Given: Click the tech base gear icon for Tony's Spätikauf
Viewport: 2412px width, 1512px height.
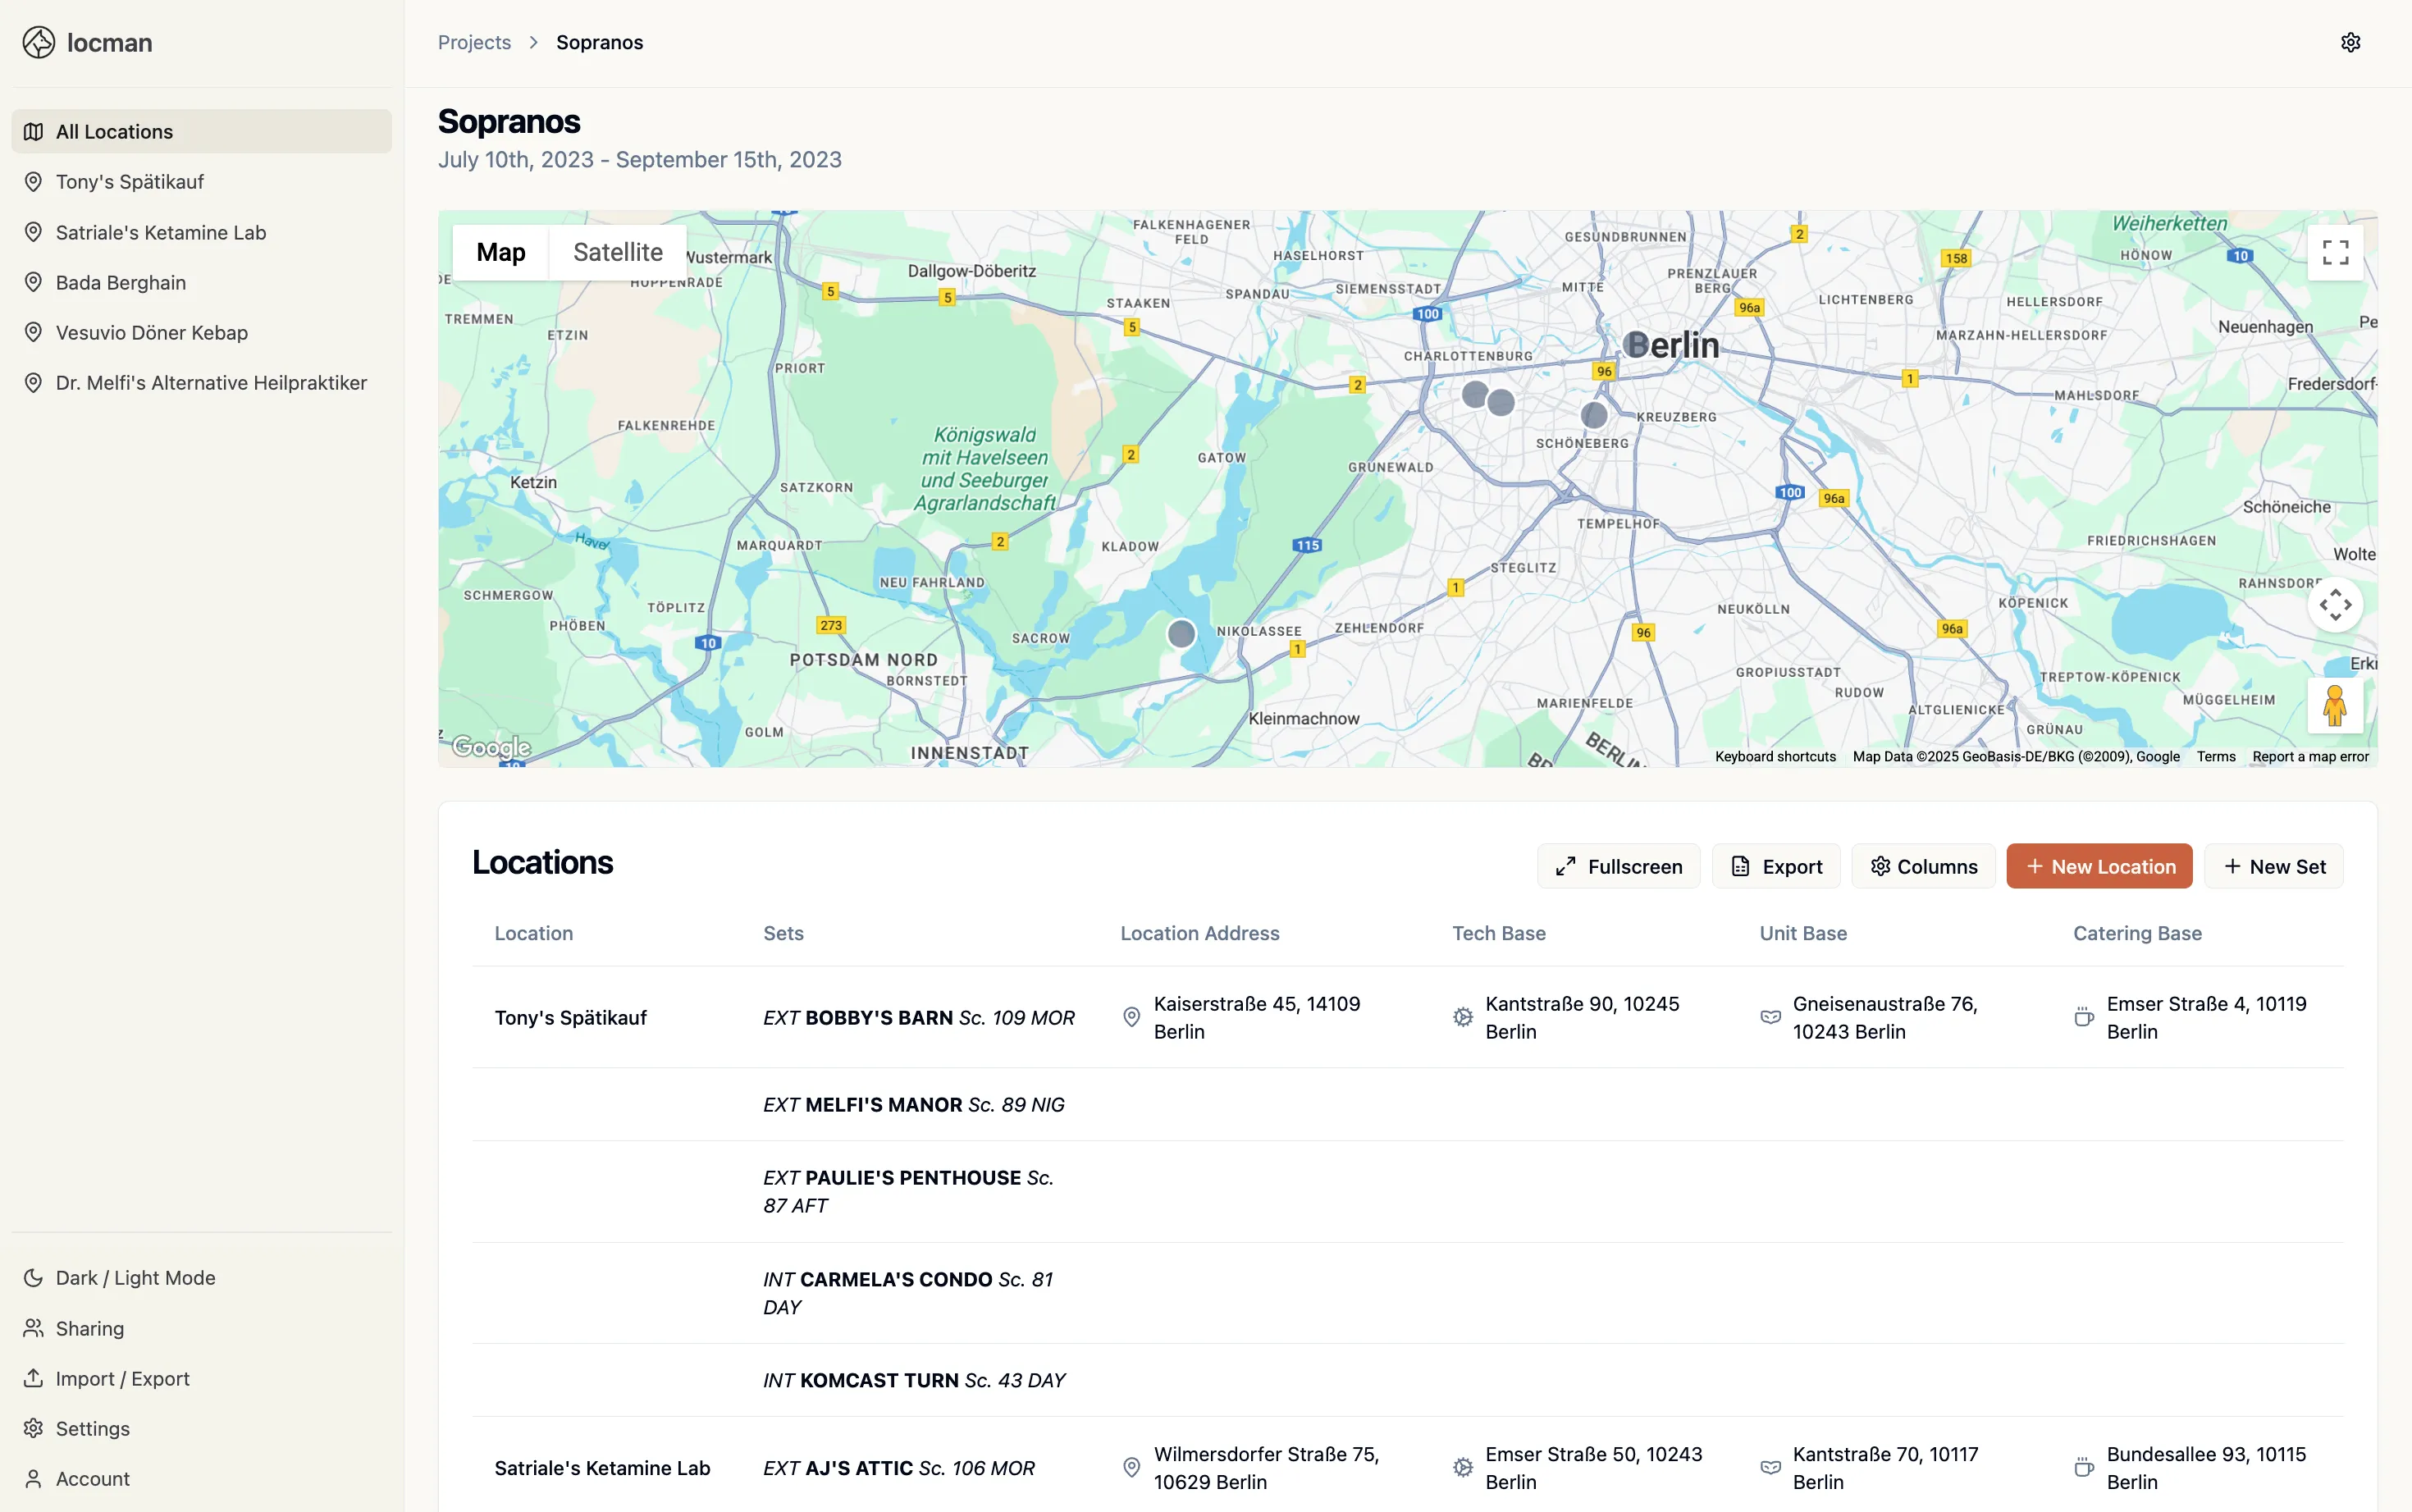Looking at the screenshot, I should coord(1462,1016).
